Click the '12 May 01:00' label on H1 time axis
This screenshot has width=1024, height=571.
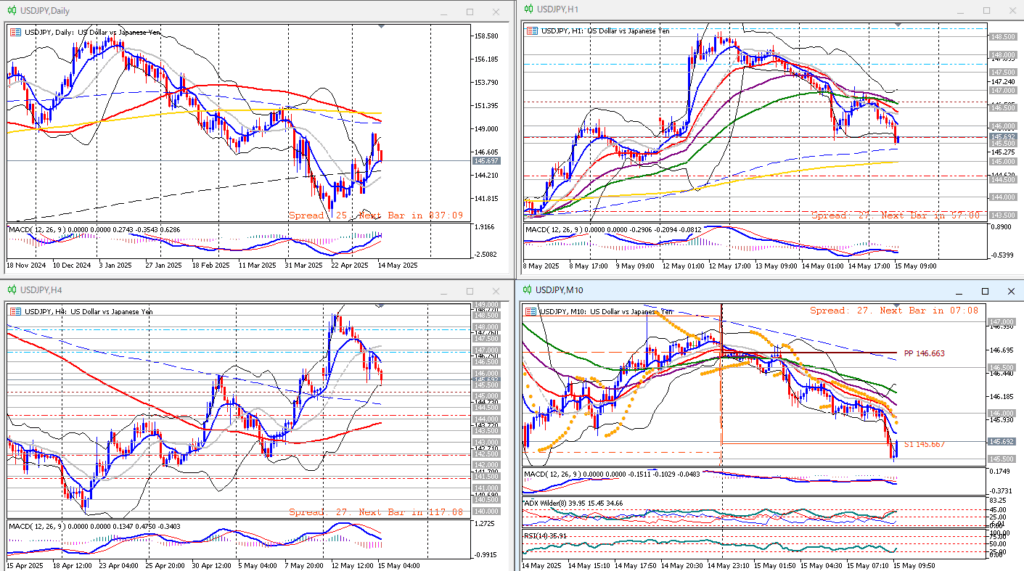pos(683,267)
